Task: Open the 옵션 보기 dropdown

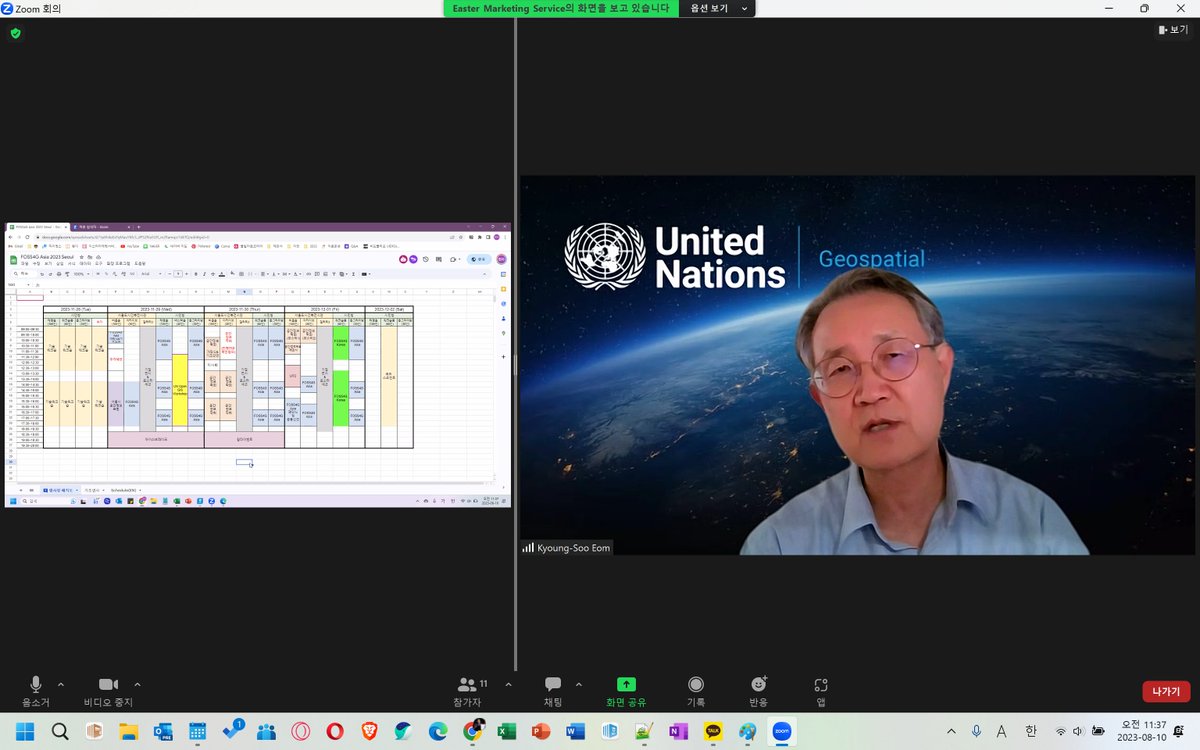Action: [717, 8]
